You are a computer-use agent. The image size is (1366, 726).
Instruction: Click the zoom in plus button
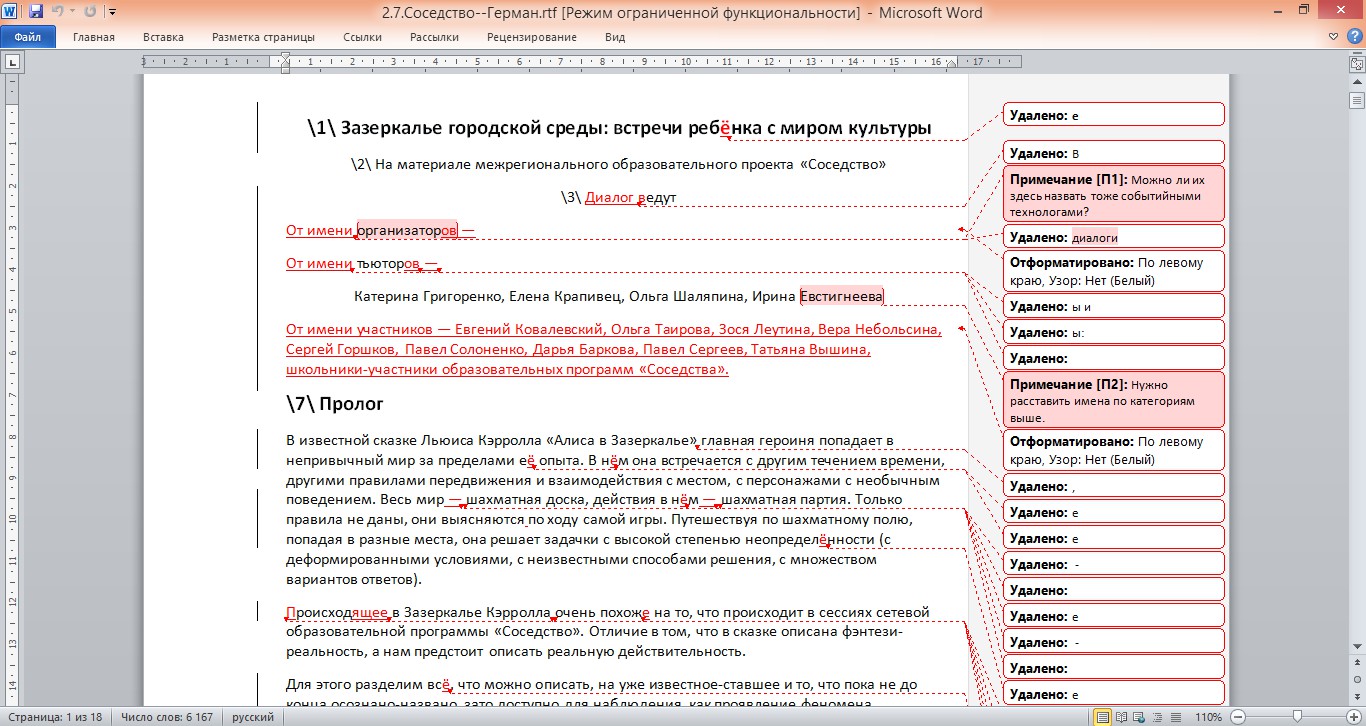(1352, 717)
